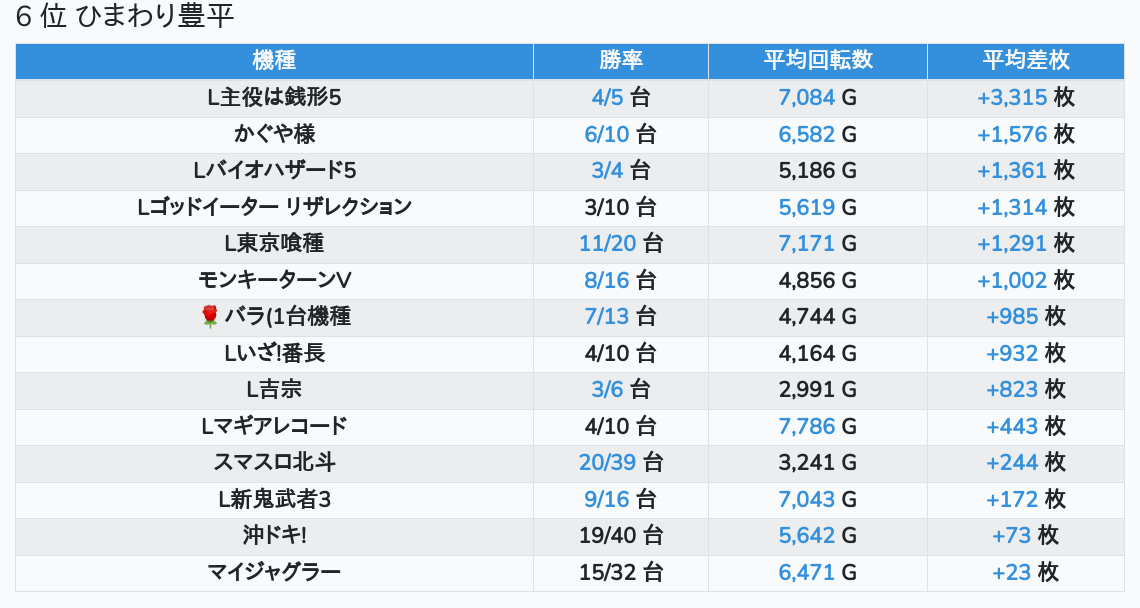Screen dimensions: 1140x608
Task: Click the rose icon beside バラ(1台機種
Action: click(210, 317)
